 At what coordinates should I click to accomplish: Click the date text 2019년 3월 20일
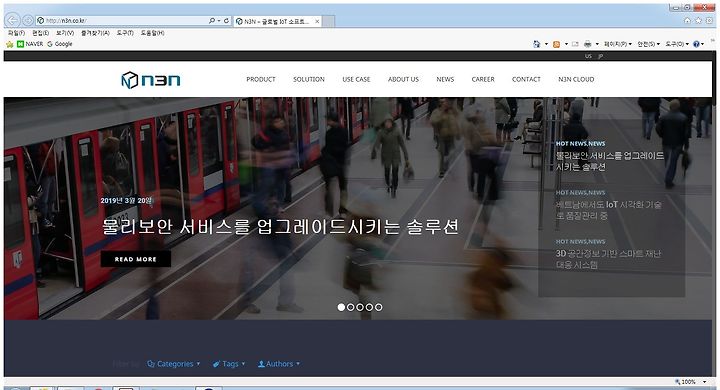126,201
